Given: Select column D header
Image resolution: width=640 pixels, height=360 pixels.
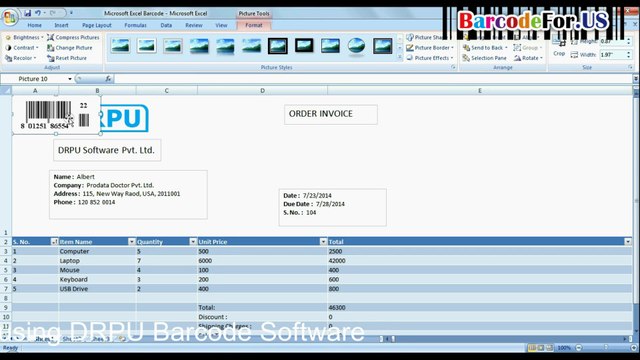Looking at the screenshot, I should coord(262,91).
